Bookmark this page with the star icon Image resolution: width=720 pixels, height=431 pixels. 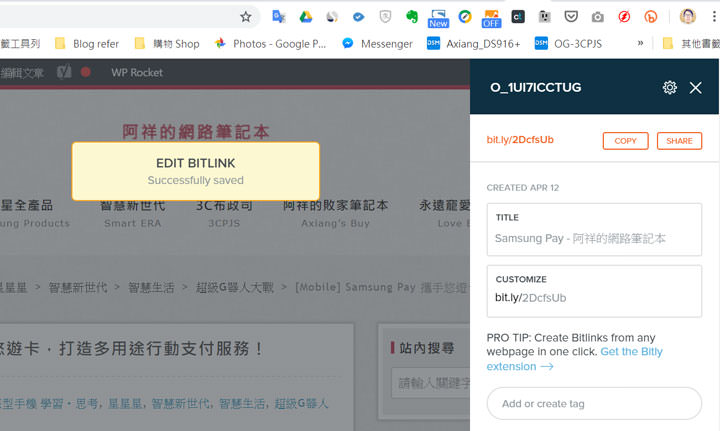(x=246, y=17)
